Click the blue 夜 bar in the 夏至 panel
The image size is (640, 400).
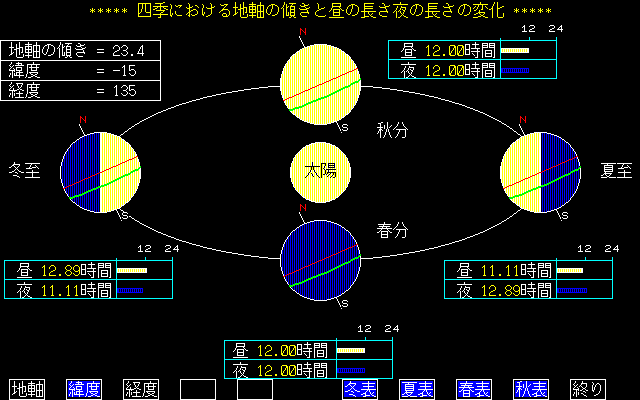pos(570,290)
